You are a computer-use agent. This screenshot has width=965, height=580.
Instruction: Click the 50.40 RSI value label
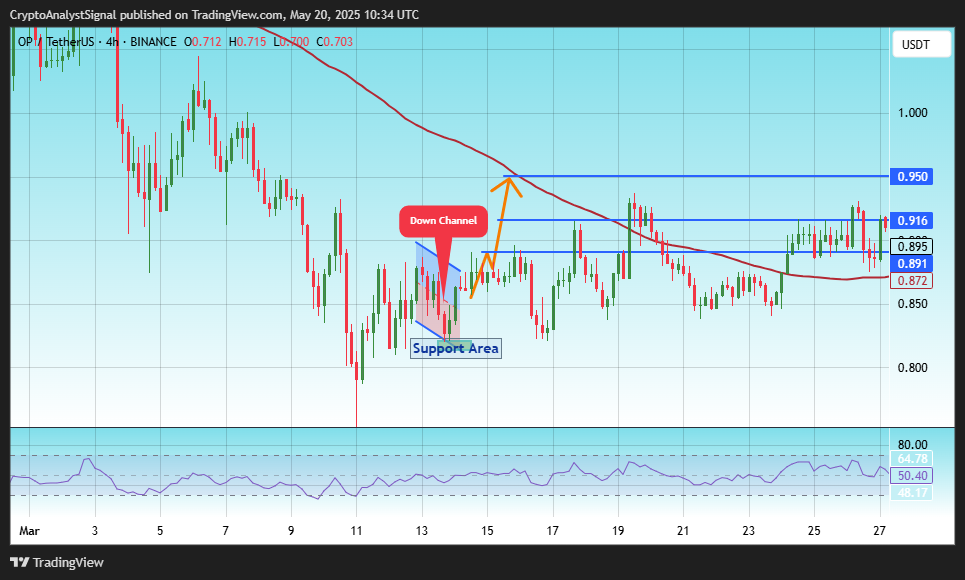point(911,475)
